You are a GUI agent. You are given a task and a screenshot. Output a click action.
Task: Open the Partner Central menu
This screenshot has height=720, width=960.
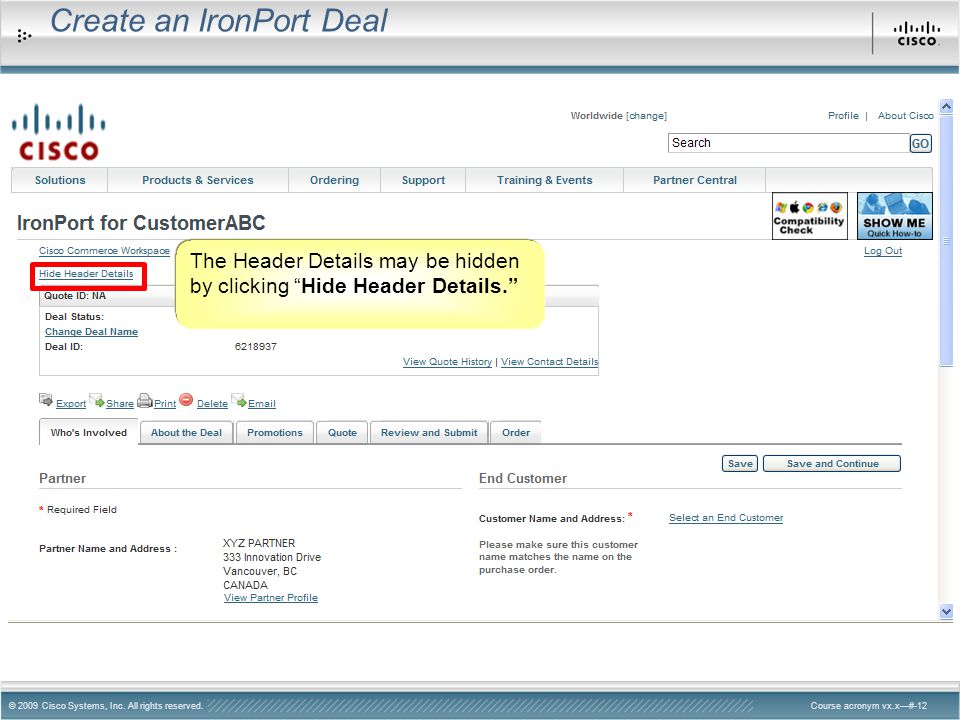pos(695,180)
